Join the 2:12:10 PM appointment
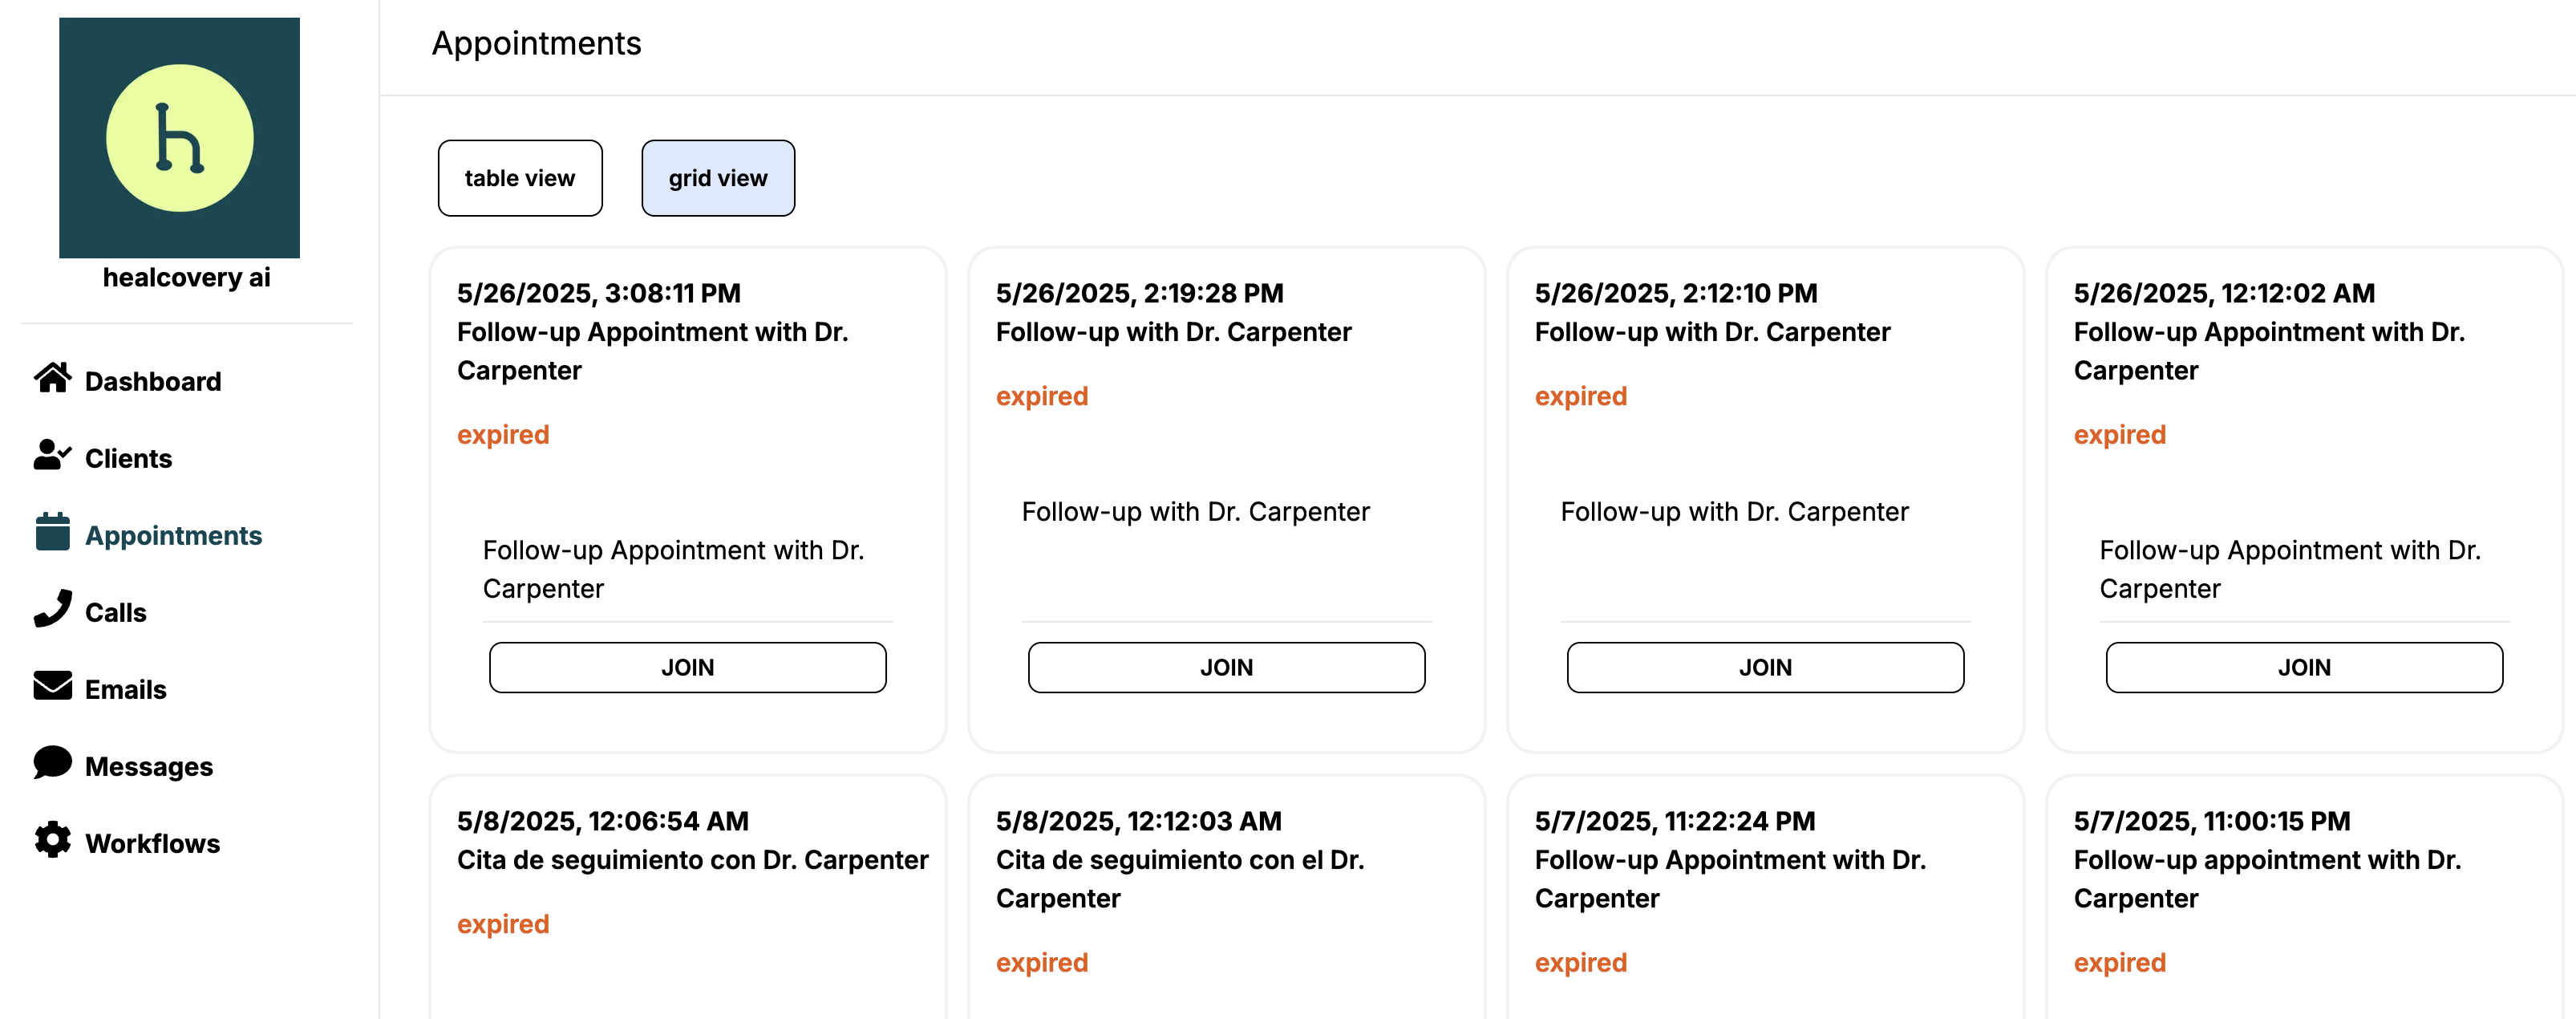 coord(1765,667)
